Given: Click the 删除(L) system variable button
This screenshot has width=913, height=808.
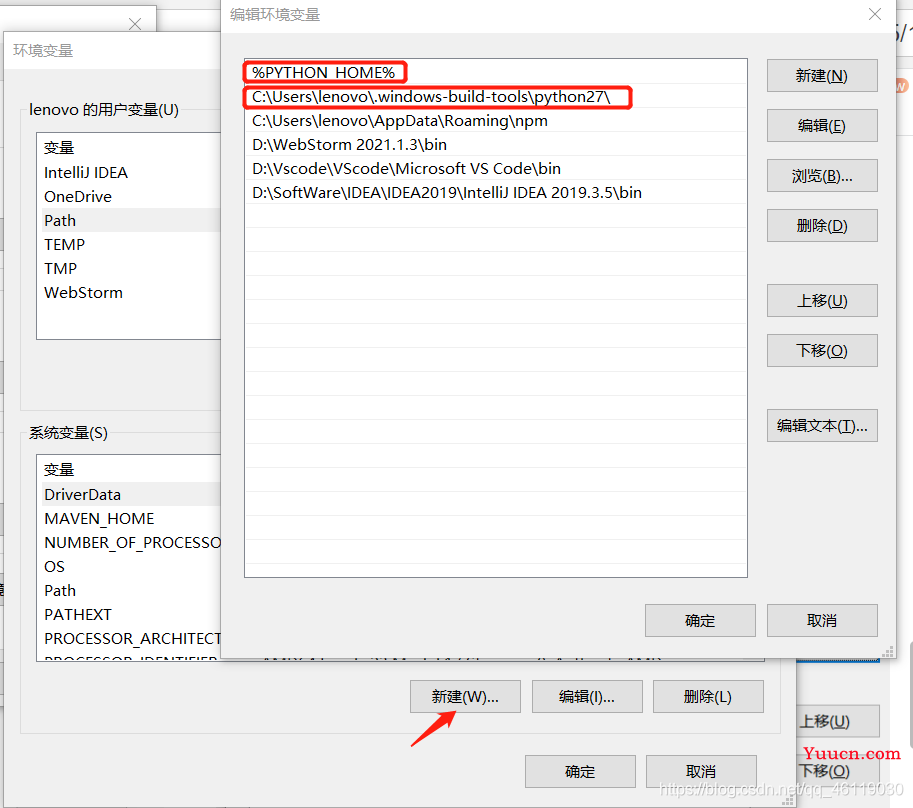Looking at the screenshot, I should [708, 696].
